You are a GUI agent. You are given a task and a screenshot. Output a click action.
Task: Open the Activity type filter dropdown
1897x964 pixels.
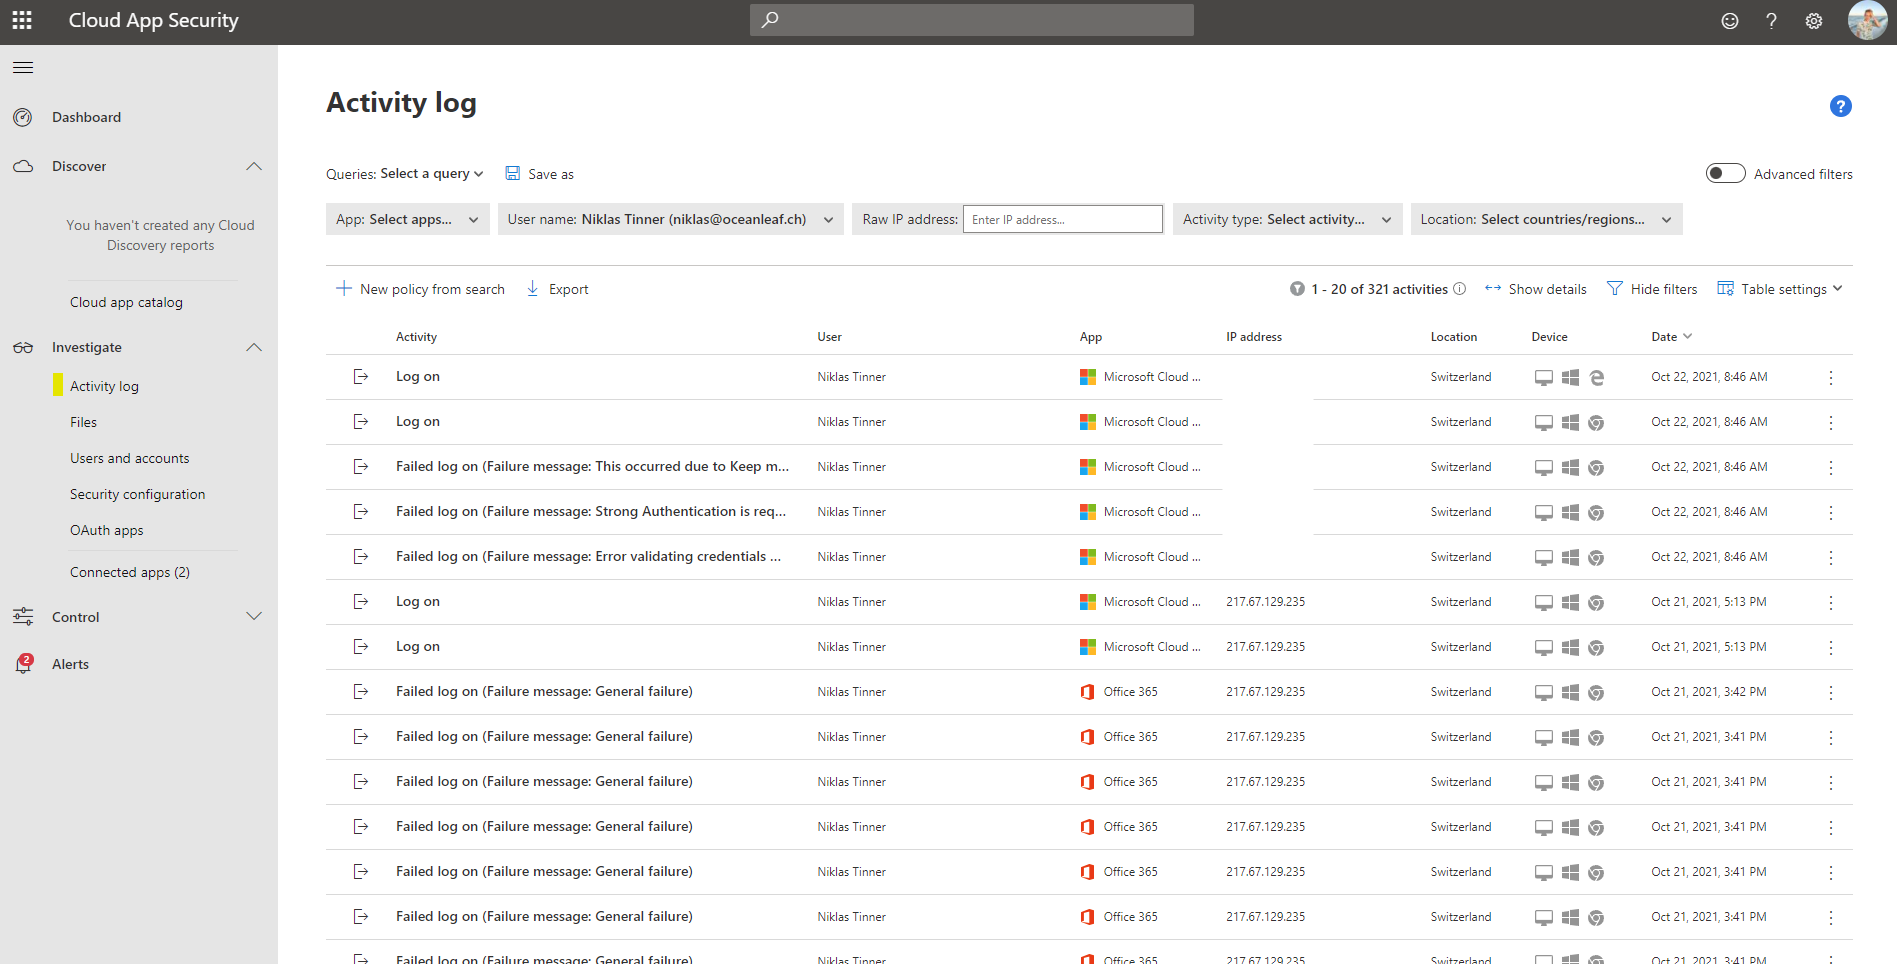point(1288,219)
